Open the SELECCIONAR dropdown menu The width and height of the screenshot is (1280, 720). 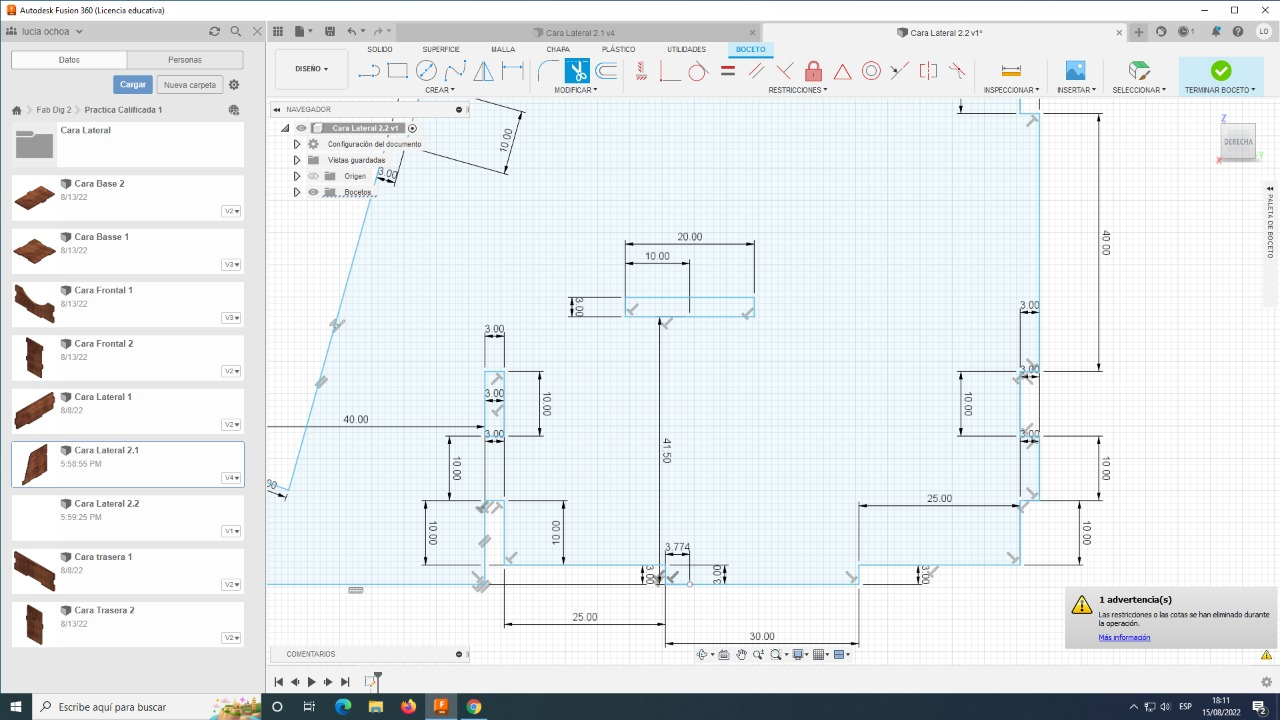click(x=1139, y=90)
